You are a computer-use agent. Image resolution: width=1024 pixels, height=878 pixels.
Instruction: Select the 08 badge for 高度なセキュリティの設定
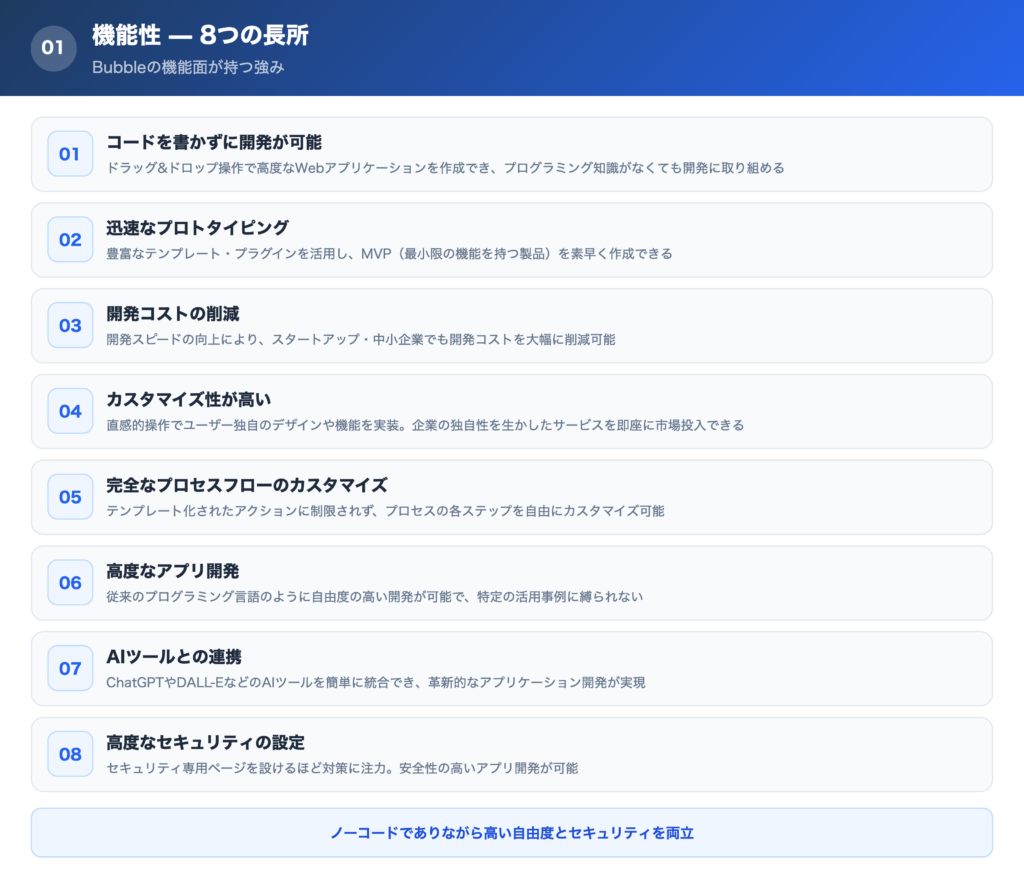point(69,754)
